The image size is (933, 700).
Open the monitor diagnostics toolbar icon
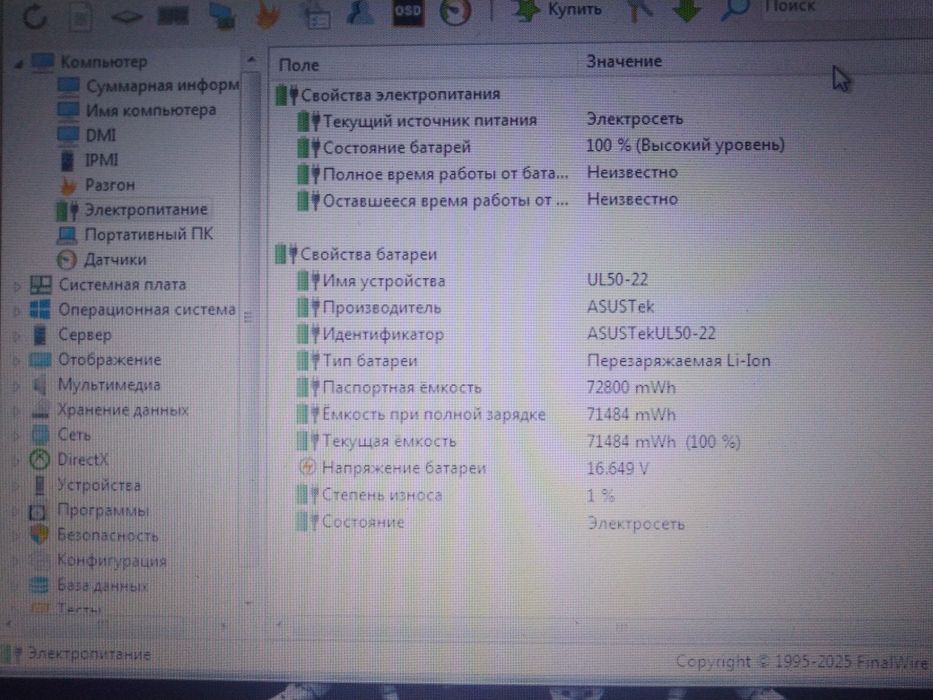(x=222, y=15)
